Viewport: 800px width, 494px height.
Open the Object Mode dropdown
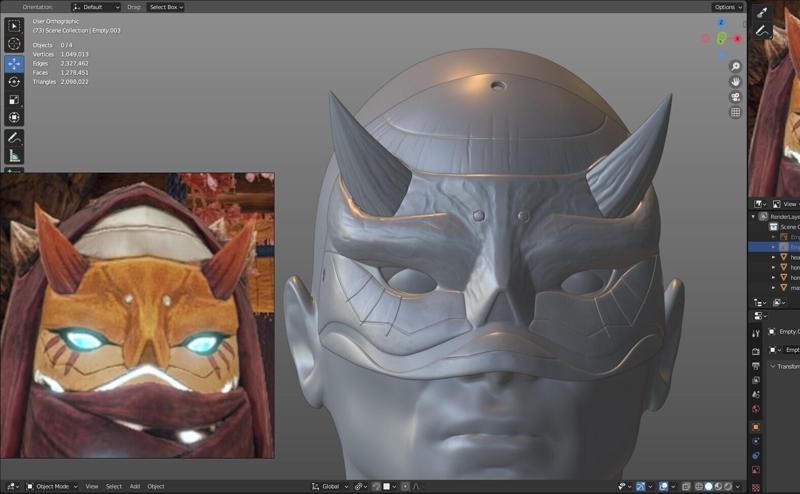[x=52, y=486]
